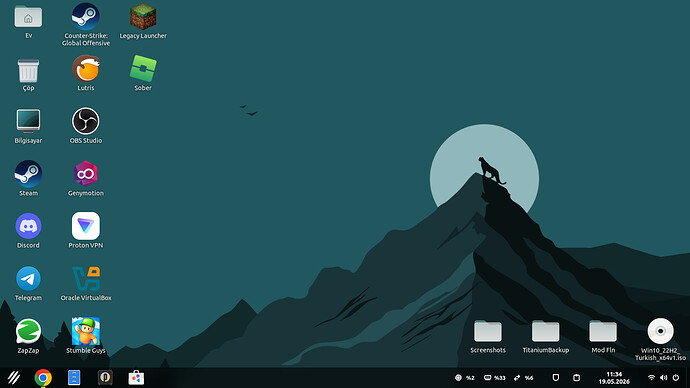Open the application menu in the taskbar

(14, 377)
